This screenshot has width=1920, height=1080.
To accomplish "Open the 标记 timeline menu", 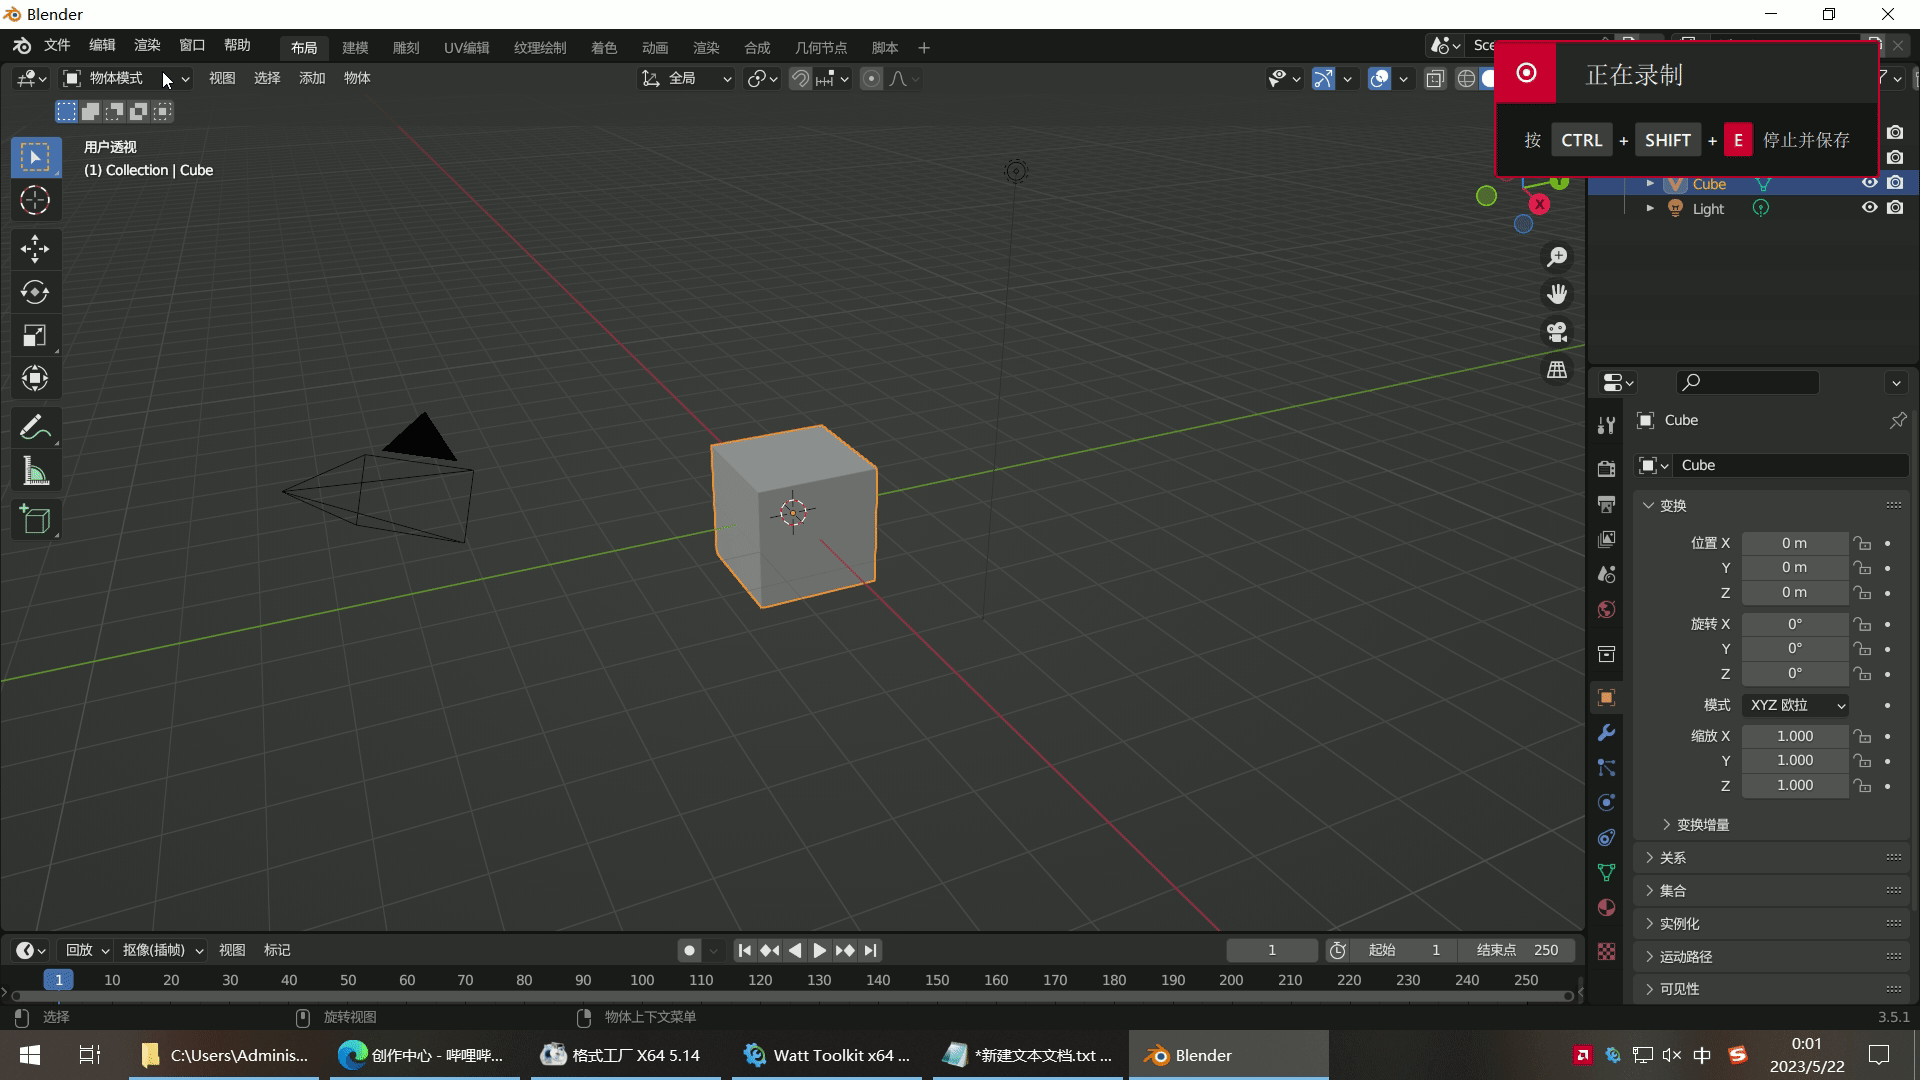I will (277, 950).
